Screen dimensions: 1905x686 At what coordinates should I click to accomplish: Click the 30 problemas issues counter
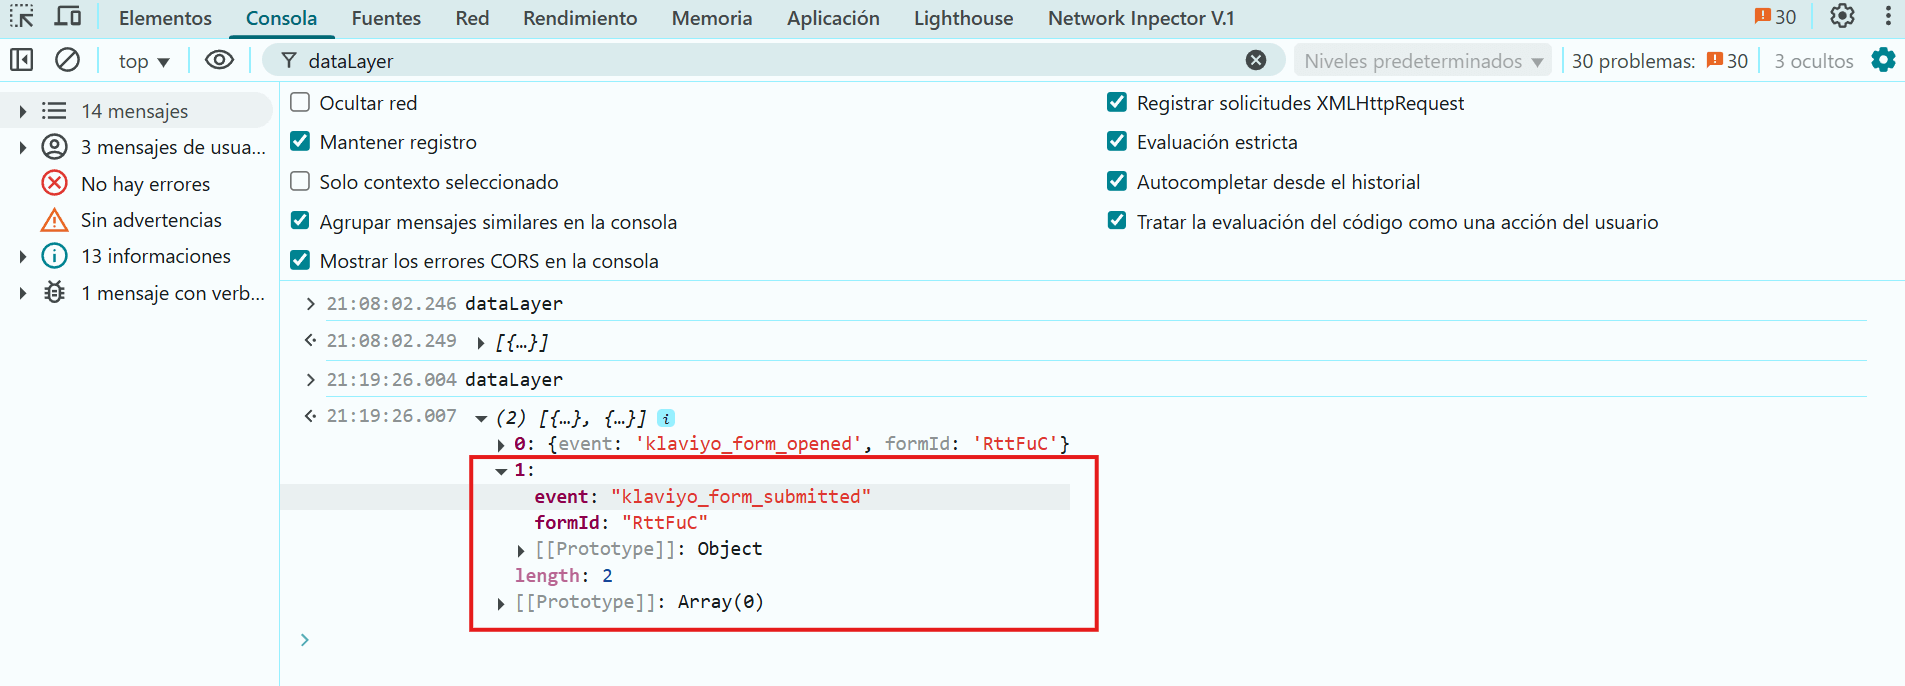coord(1660,61)
